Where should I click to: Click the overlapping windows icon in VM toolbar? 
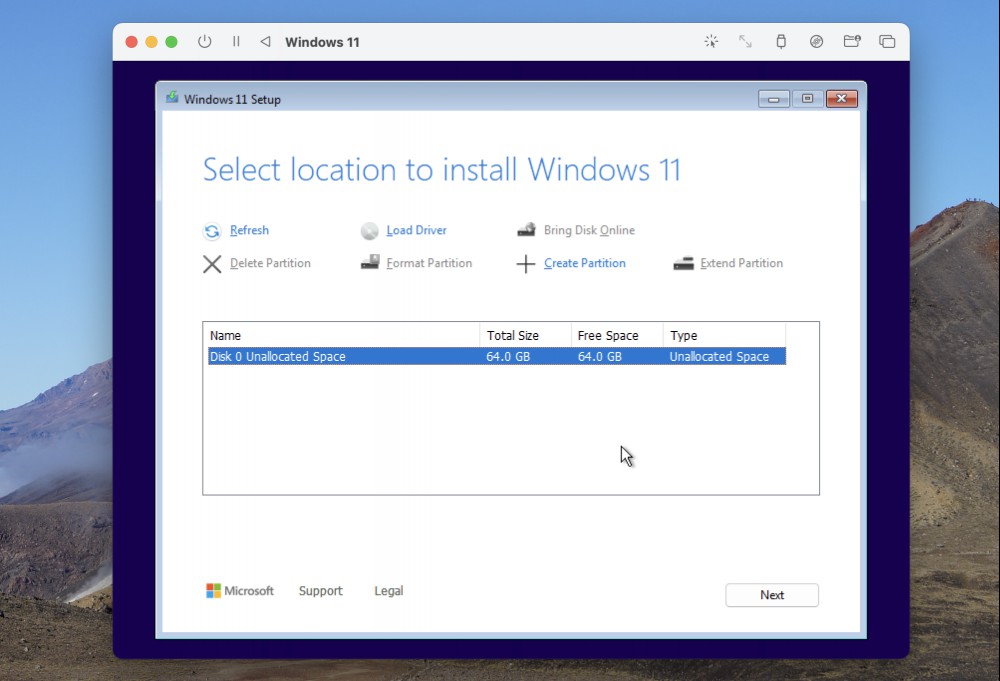click(887, 41)
